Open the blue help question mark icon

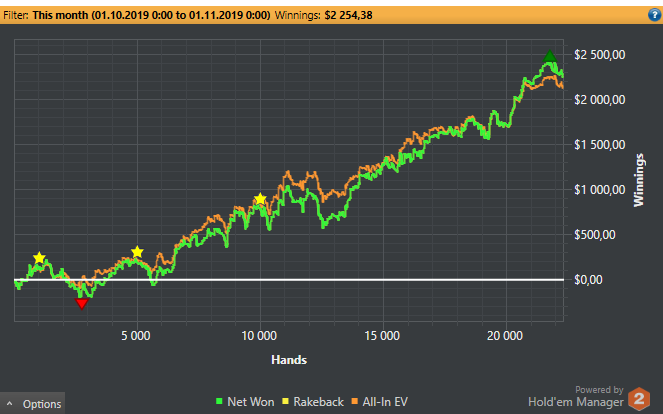(x=654, y=15)
